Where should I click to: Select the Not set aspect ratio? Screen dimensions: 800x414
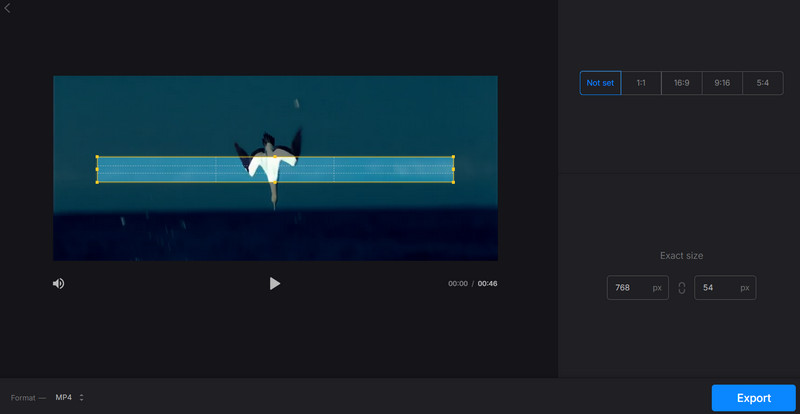[x=600, y=83]
